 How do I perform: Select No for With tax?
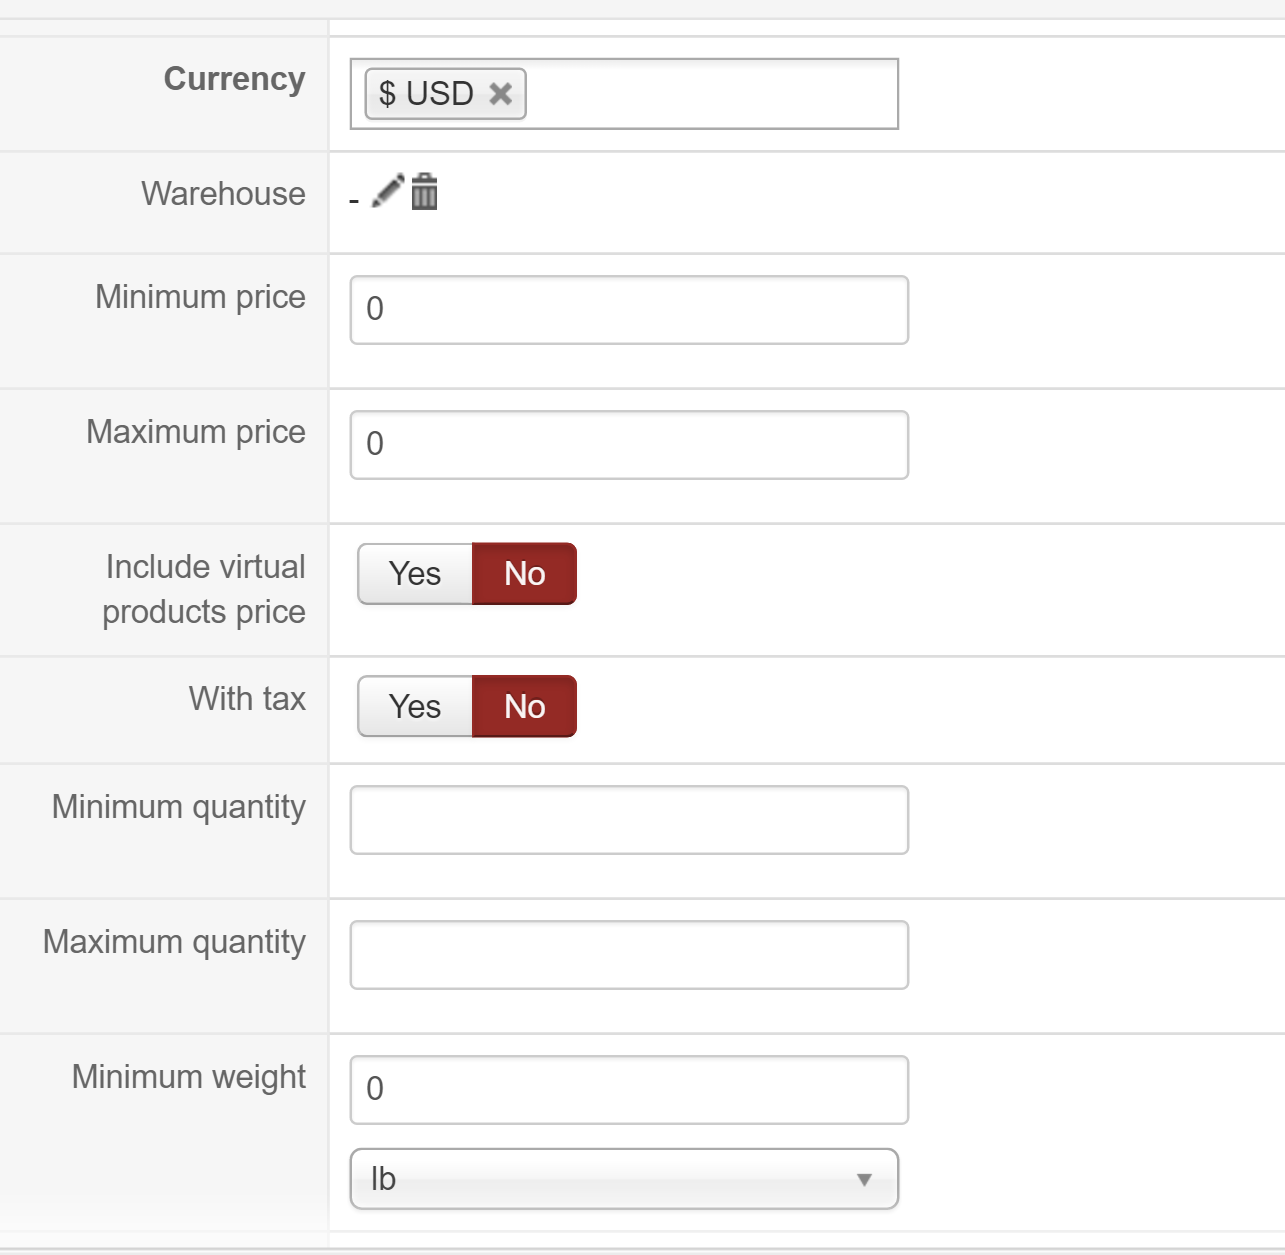pos(524,707)
